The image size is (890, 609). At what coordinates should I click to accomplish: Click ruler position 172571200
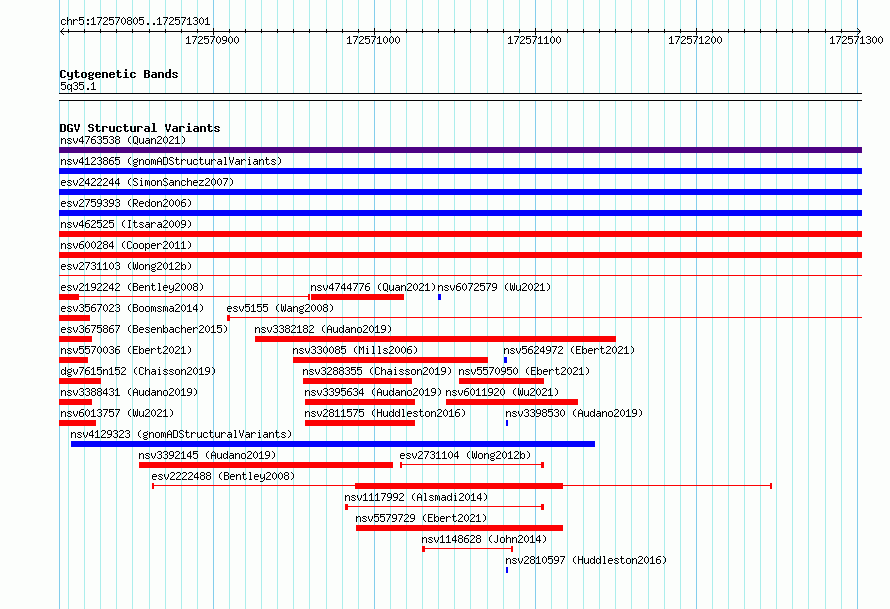(x=695, y=40)
